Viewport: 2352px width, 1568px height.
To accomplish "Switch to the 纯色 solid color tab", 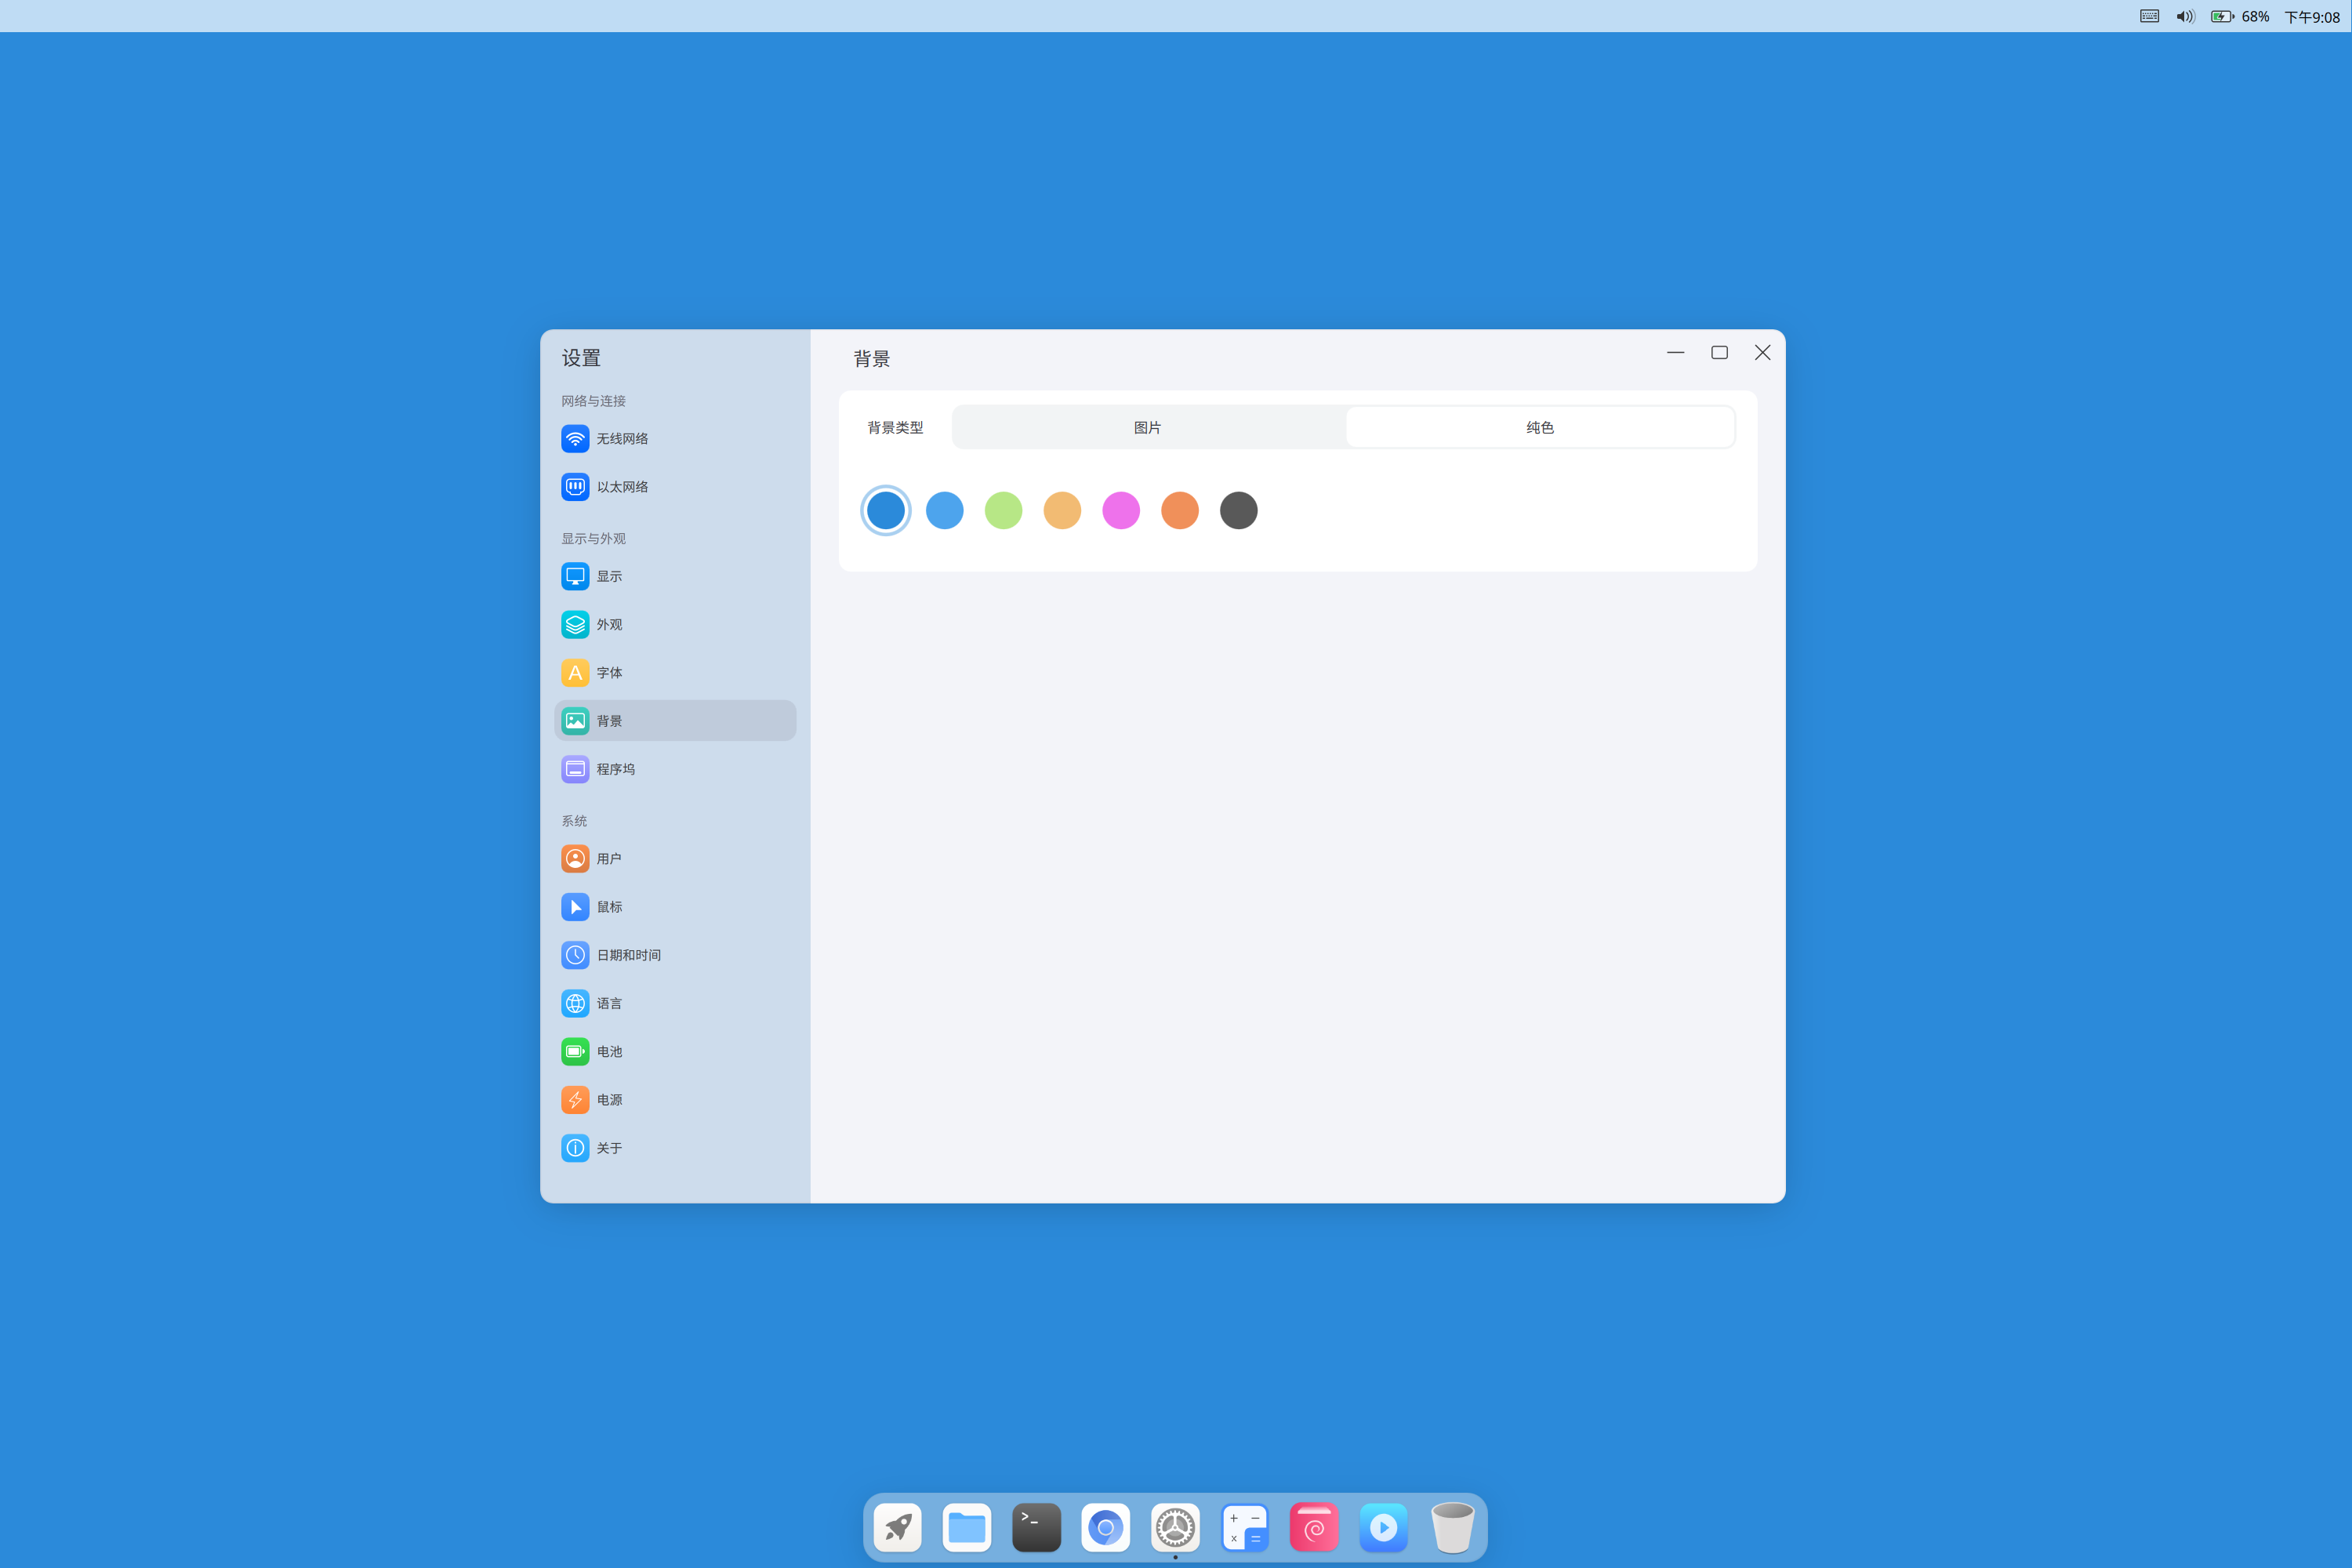I will point(1539,427).
